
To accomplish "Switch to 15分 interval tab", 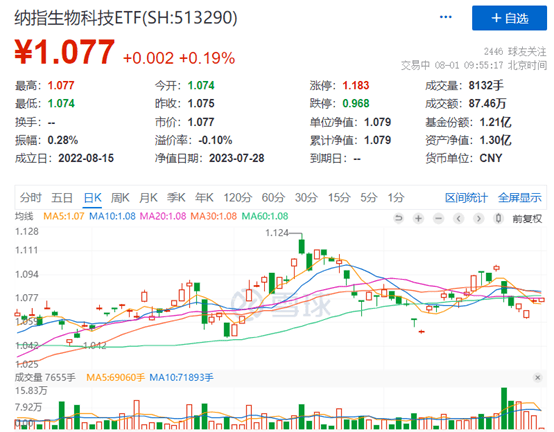I will coord(339,197).
